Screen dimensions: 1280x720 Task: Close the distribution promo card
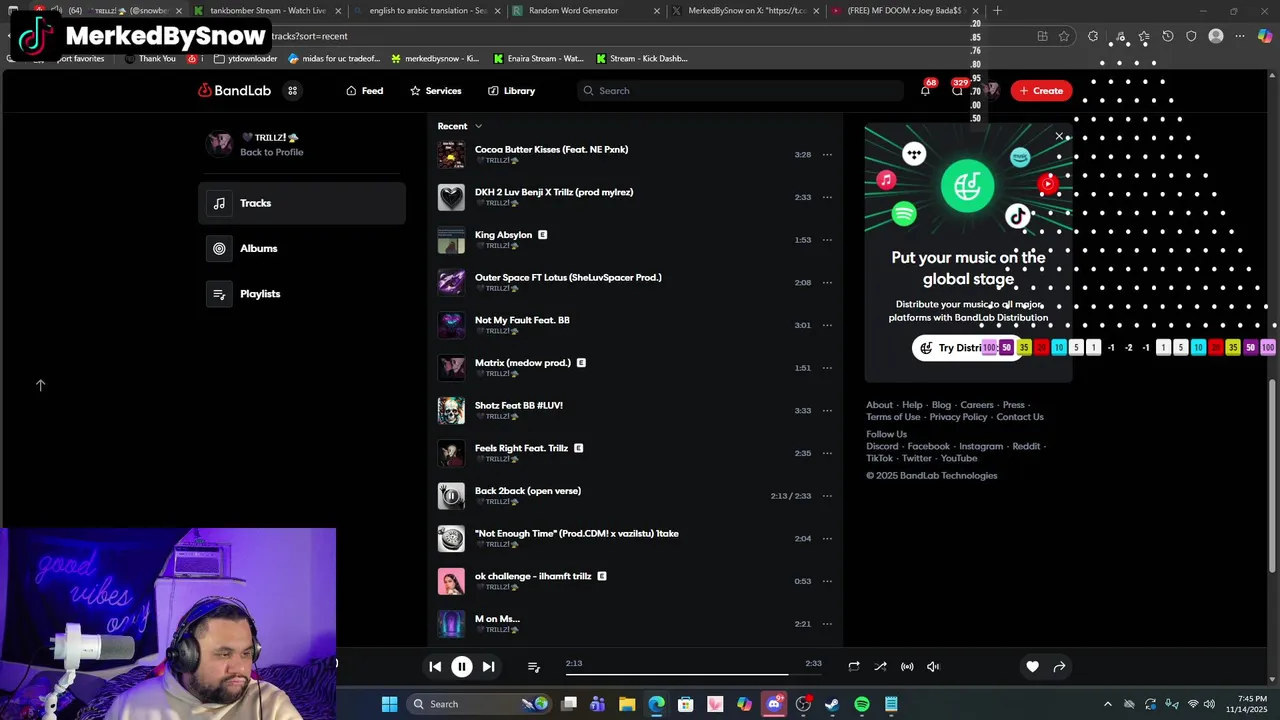pos(1059,136)
